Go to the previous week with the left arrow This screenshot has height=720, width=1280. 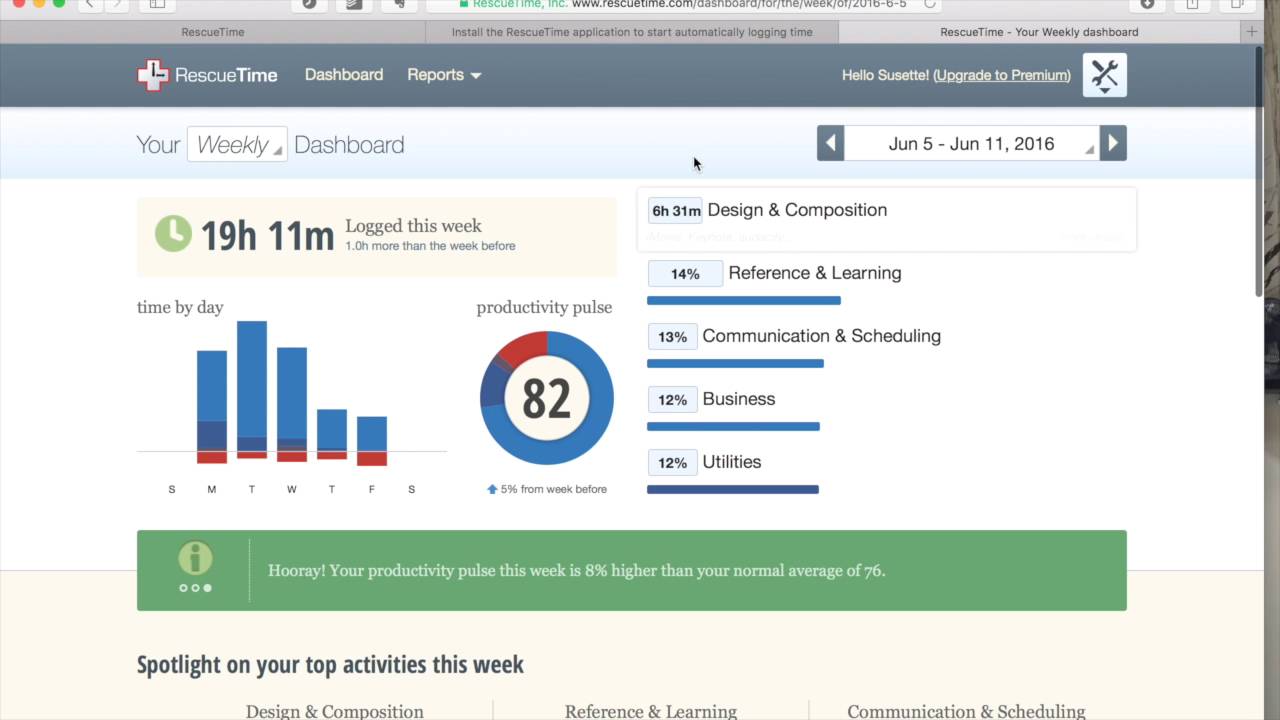(x=830, y=143)
